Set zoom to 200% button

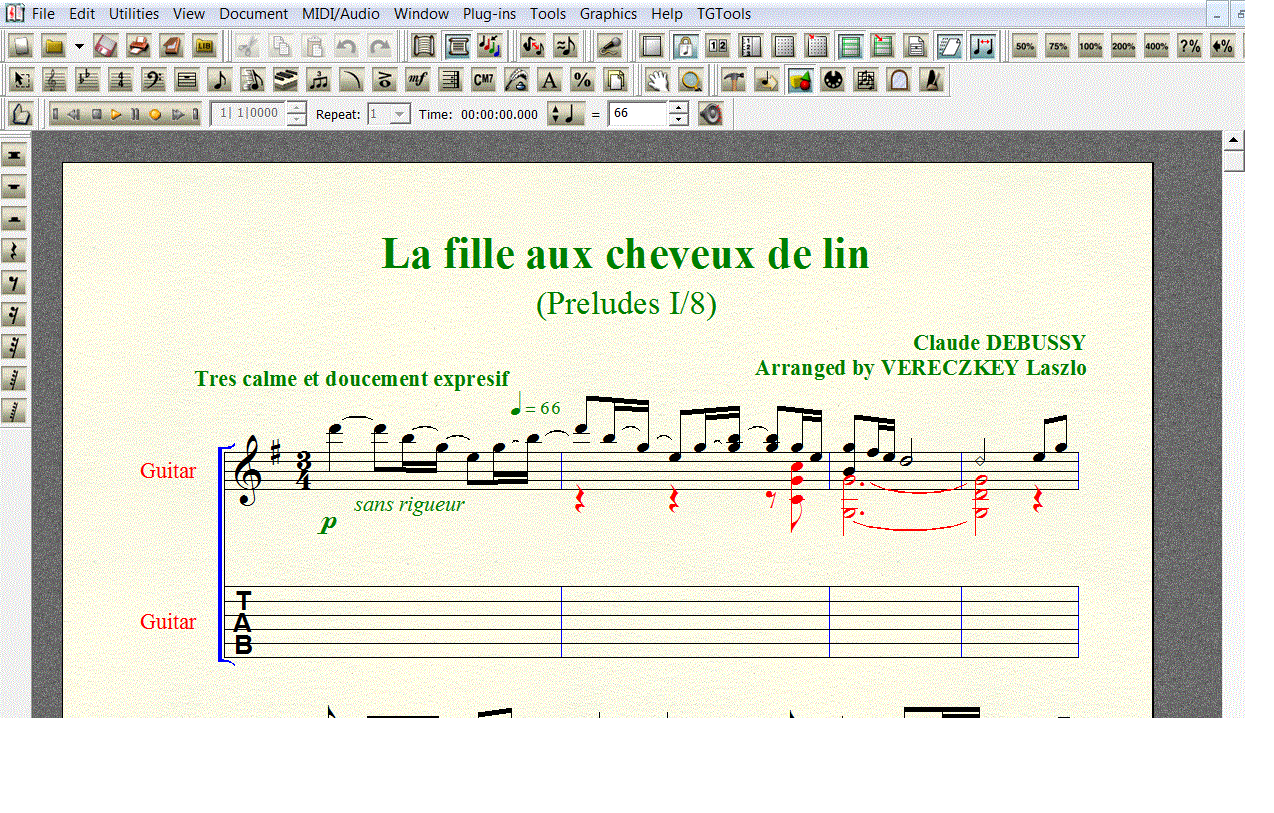(1123, 46)
